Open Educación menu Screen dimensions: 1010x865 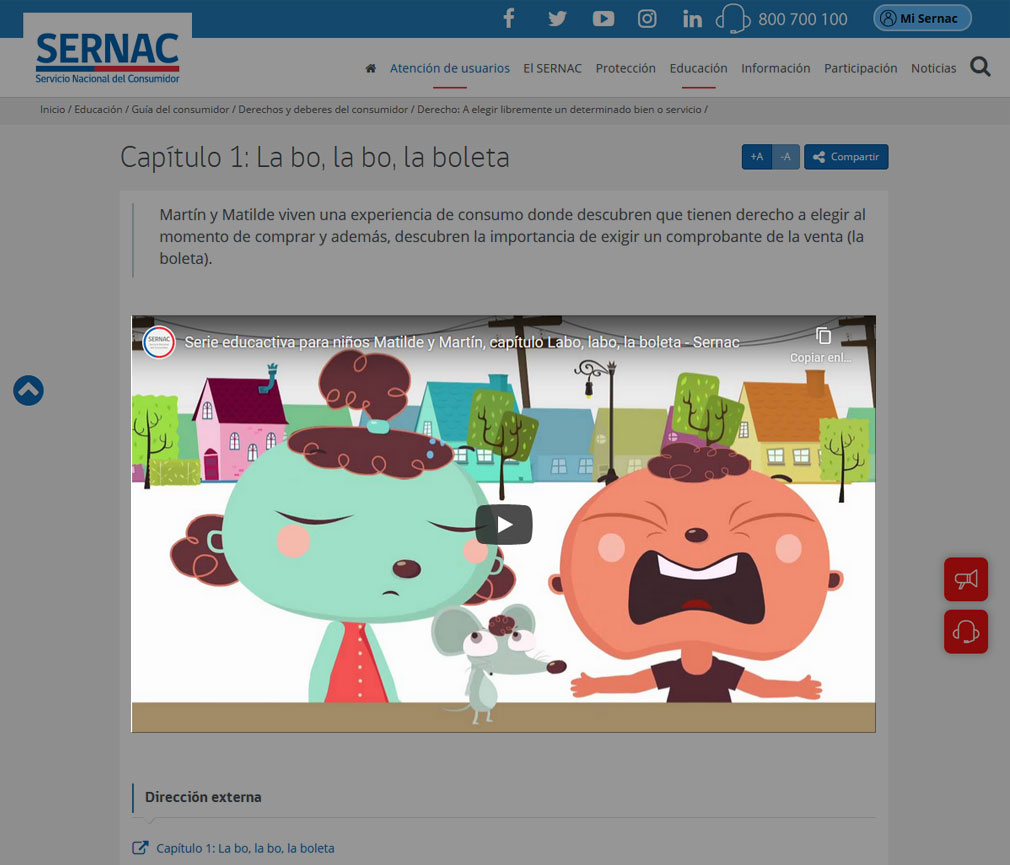coord(698,68)
